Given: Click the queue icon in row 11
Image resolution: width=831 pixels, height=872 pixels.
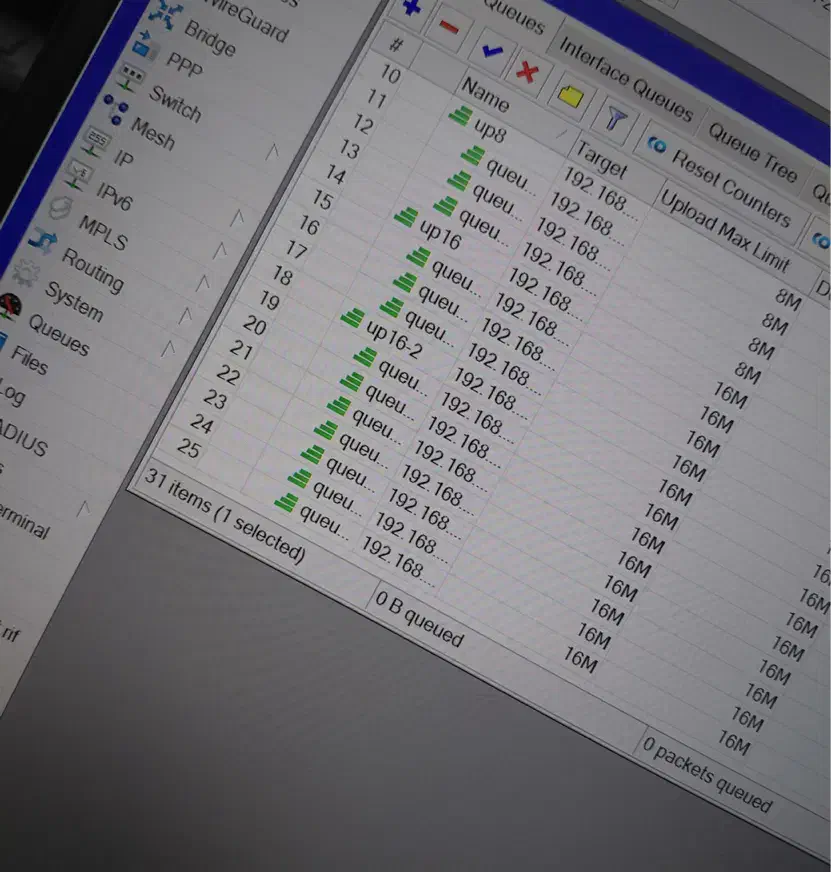Looking at the screenshot, I should 473,156.
